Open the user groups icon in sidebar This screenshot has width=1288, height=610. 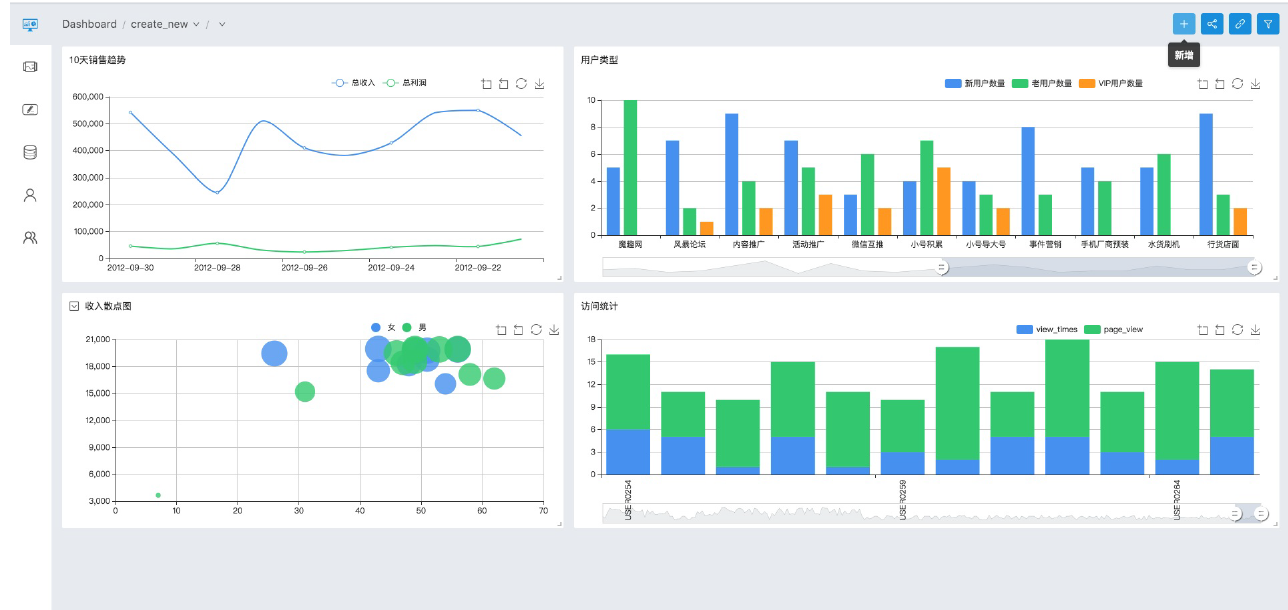click(30, 238)
